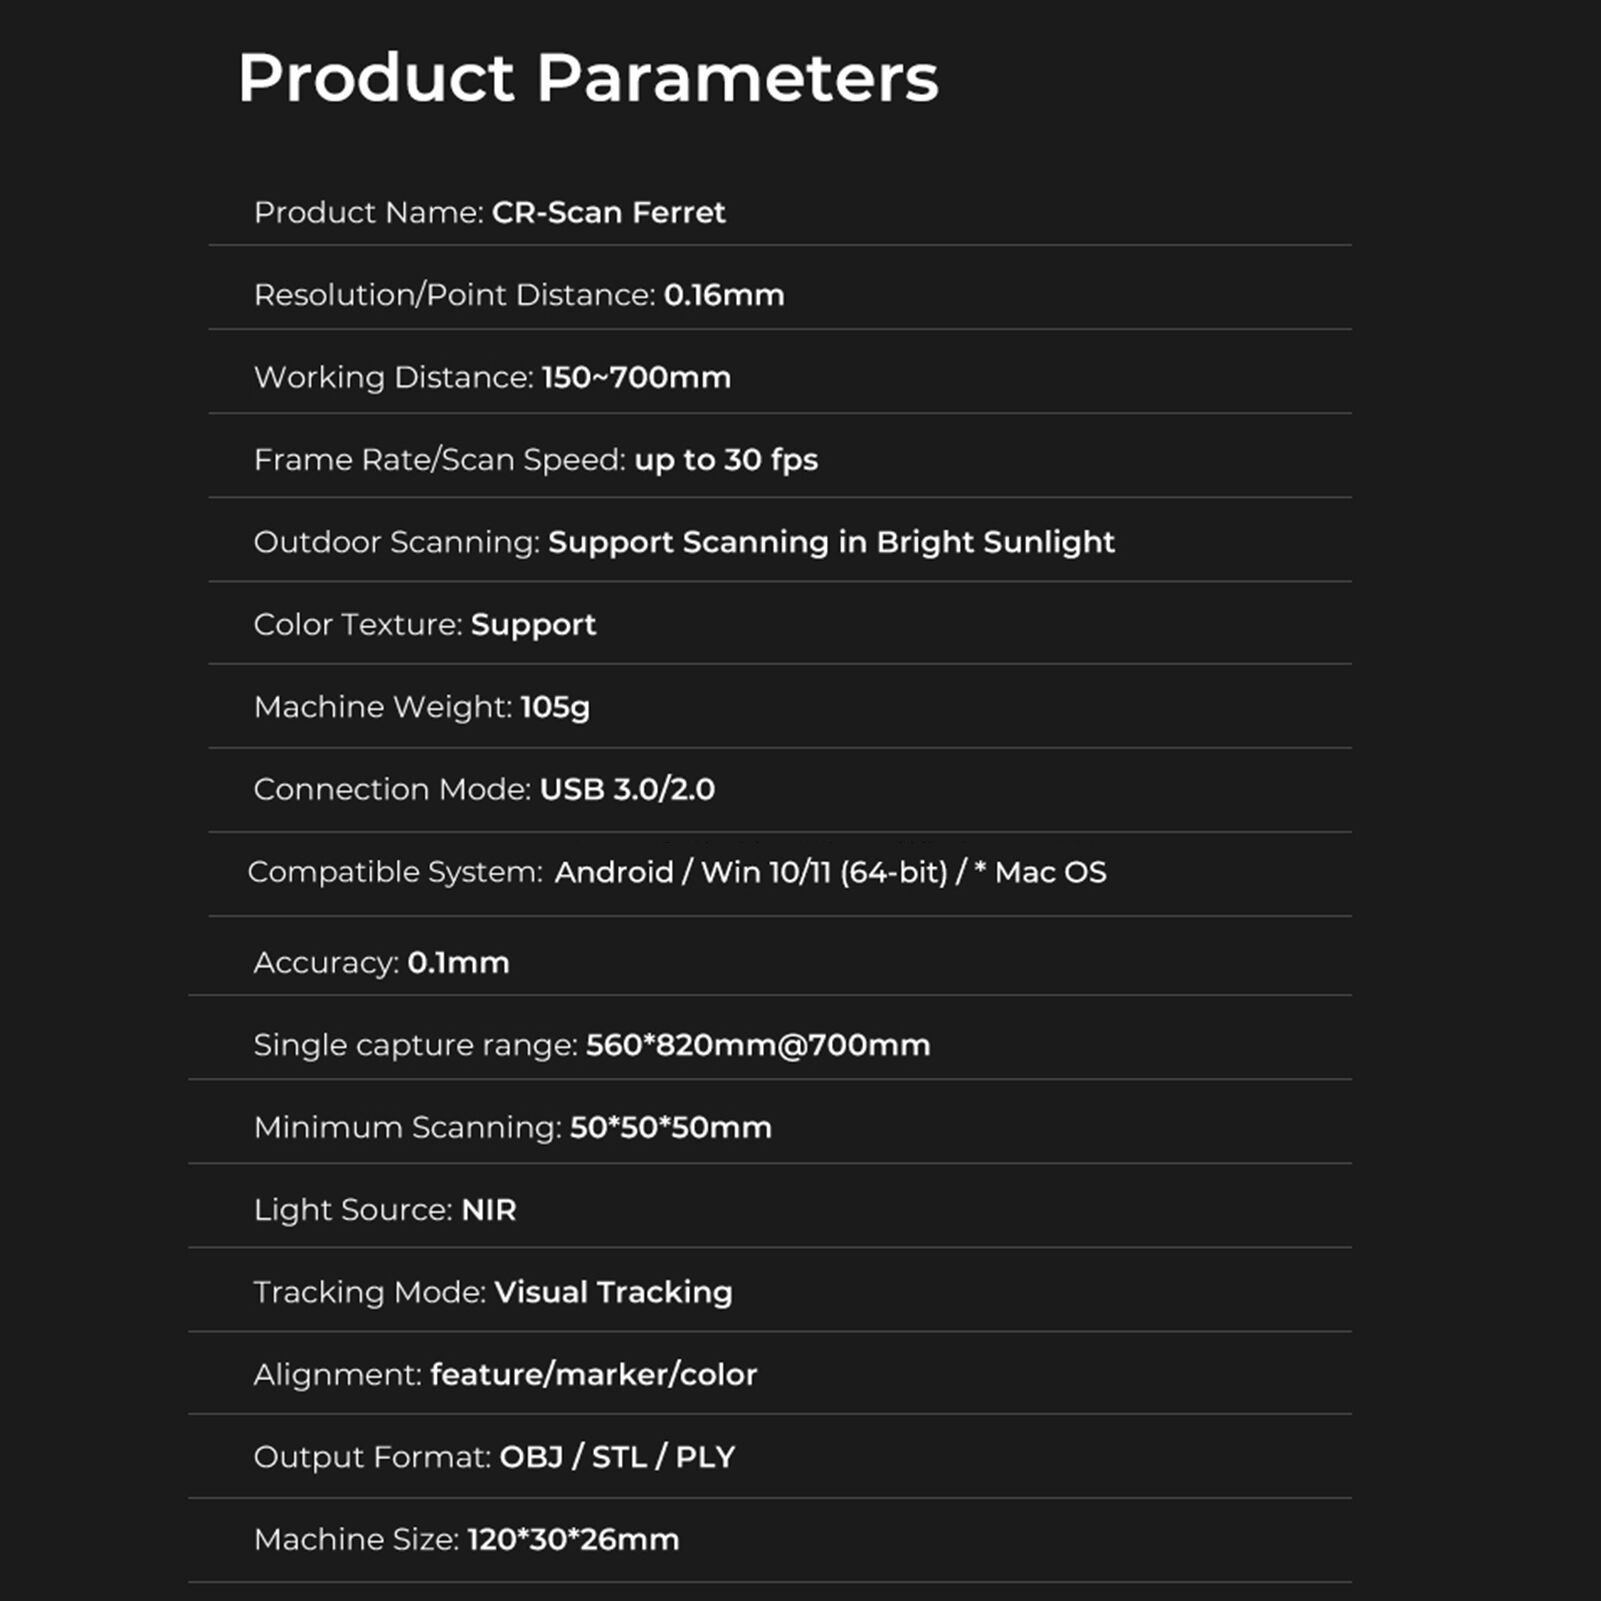Click the Minimum Scanning 50*50*50mm value
The image size is (1601, 1601).
[670, 1127]
